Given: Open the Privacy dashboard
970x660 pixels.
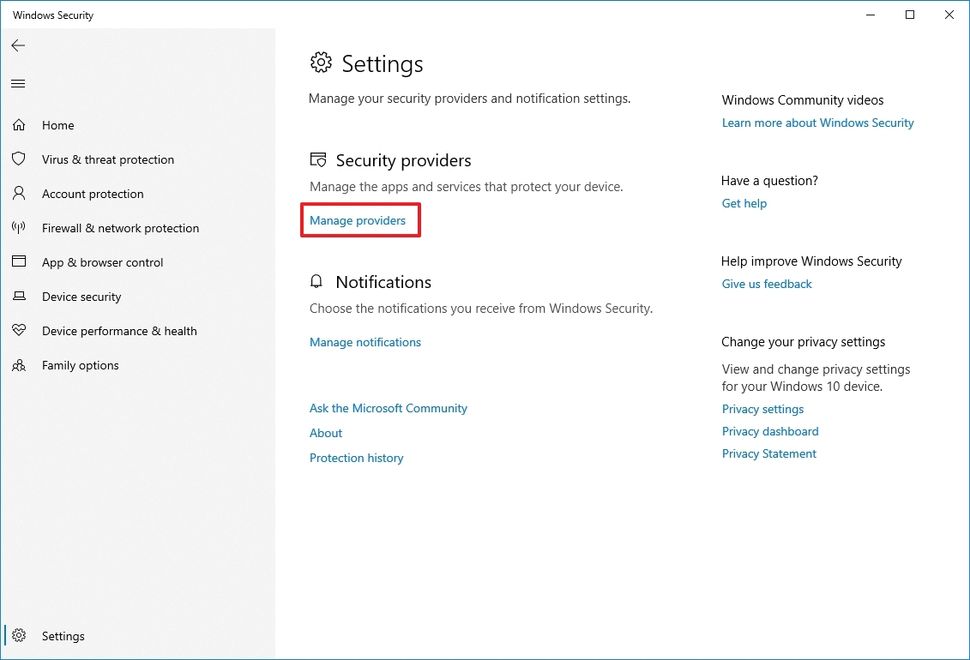Looking at the screenshot, I should point(770,431).
